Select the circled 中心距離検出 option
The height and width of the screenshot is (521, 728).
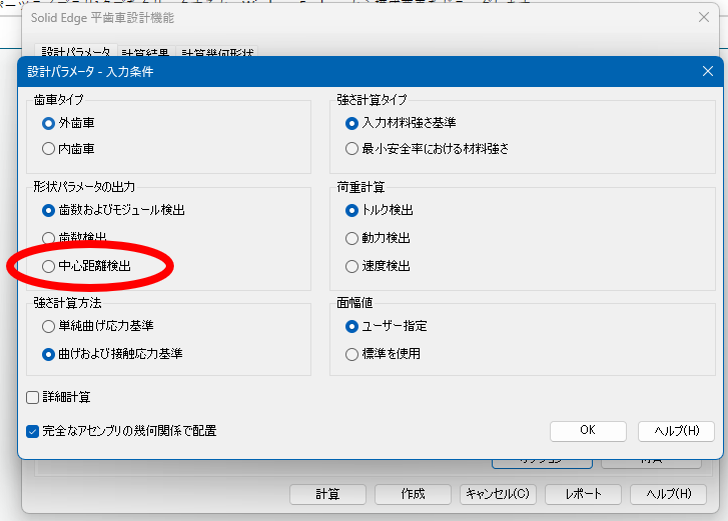click(48, 267)
